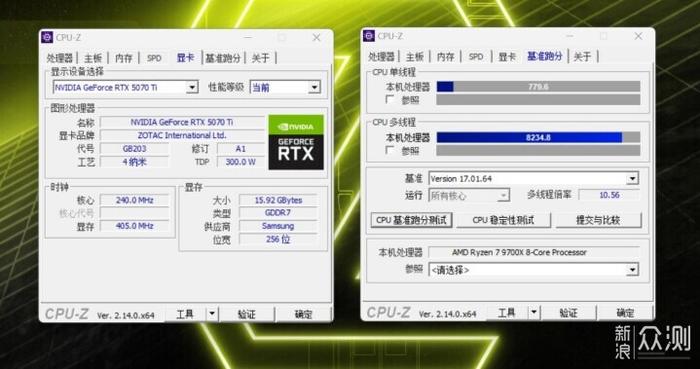Open 基准跑分 tab in left window
This screenshot has width=700, height=369.
click(x=223, y=58)
